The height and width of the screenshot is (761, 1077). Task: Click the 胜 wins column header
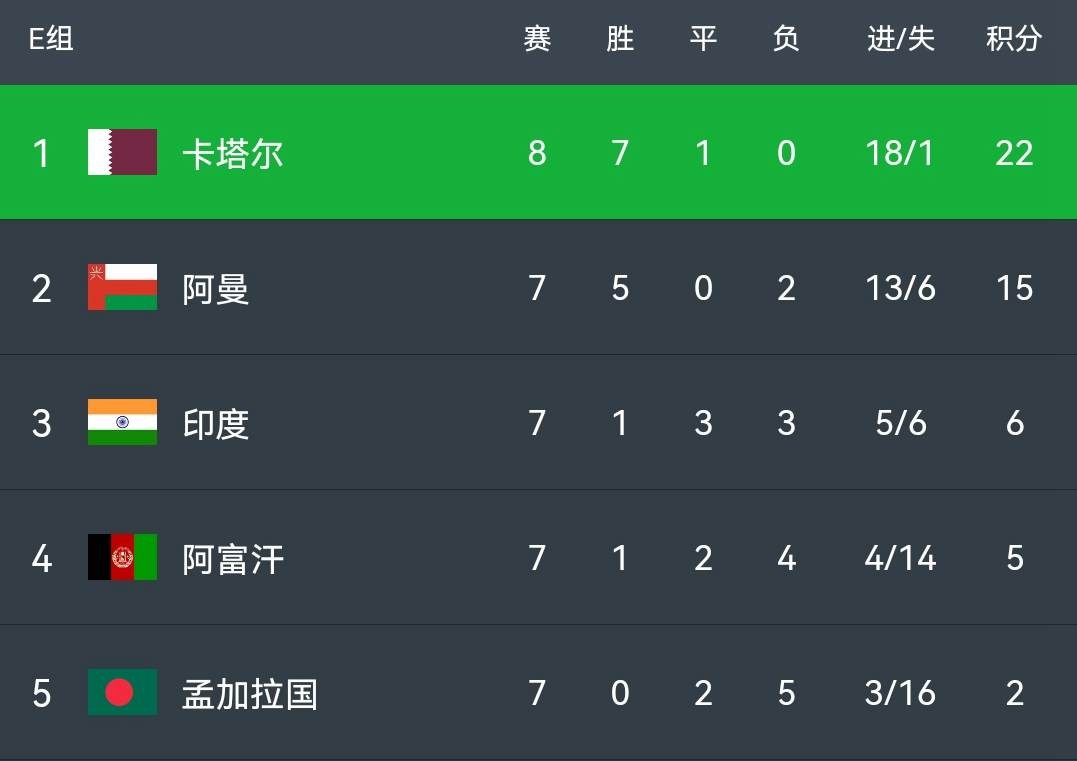620,38
